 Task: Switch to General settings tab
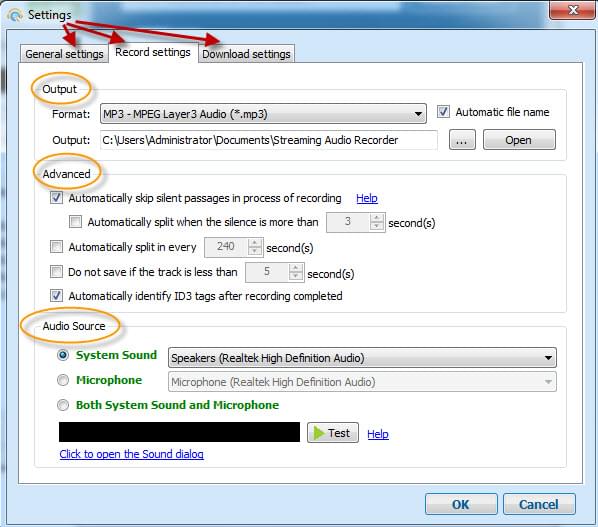64,54
